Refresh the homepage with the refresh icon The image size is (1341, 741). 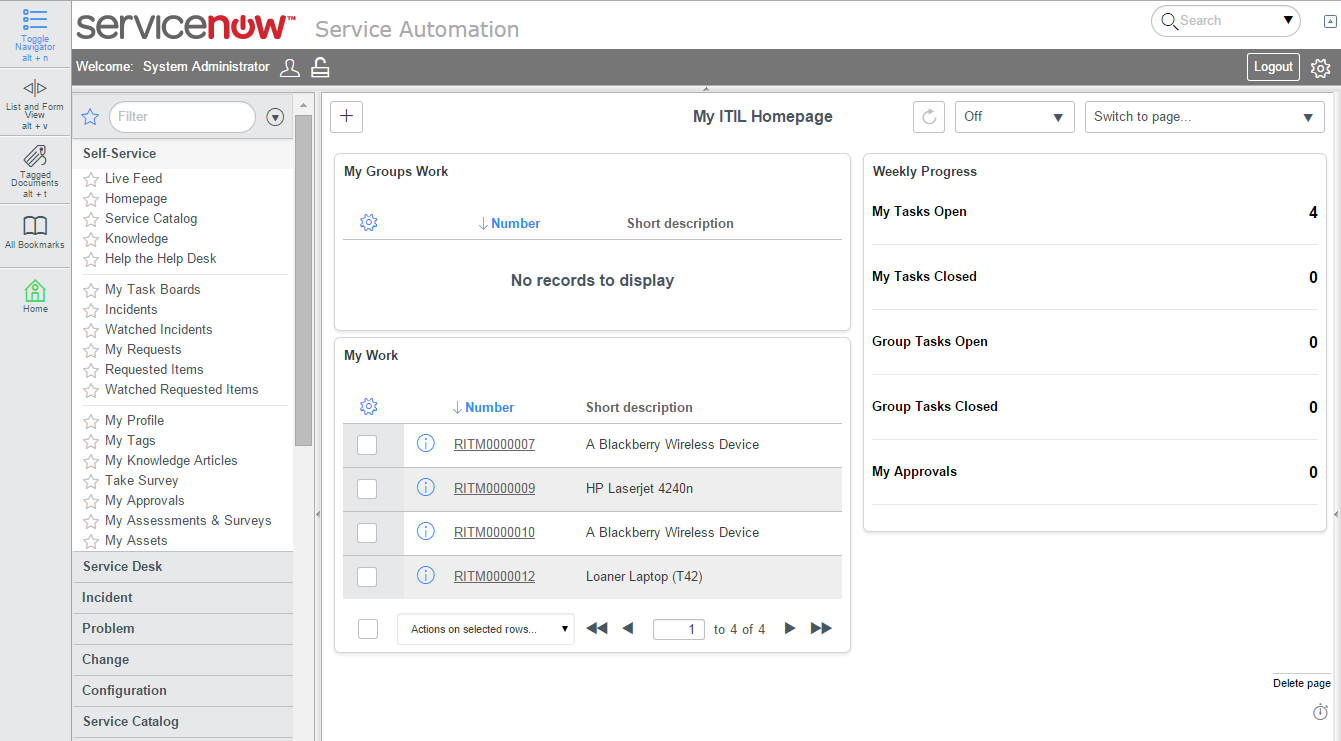tap(929, 117)
